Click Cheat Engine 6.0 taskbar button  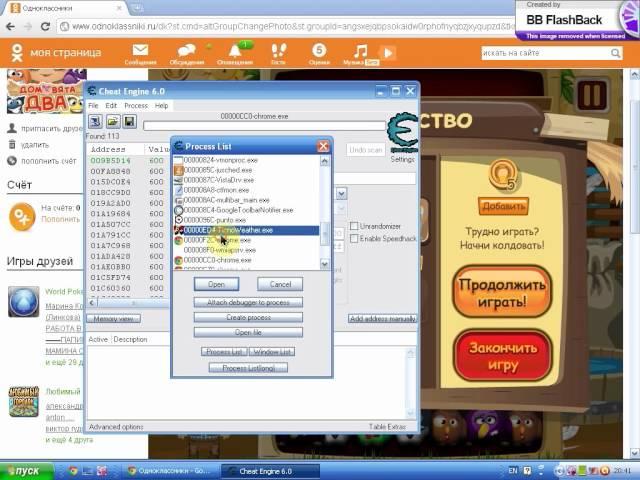270,471
